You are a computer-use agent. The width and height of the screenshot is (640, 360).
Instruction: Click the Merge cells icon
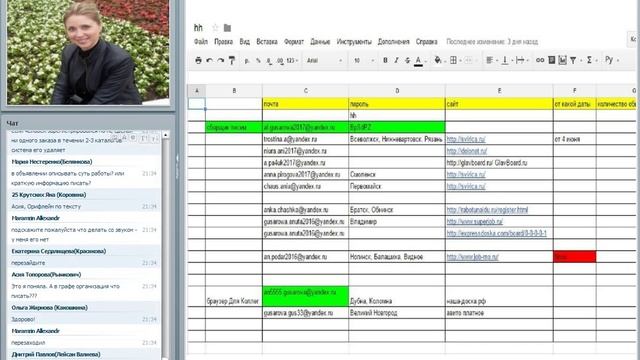[x=469, y=60]
